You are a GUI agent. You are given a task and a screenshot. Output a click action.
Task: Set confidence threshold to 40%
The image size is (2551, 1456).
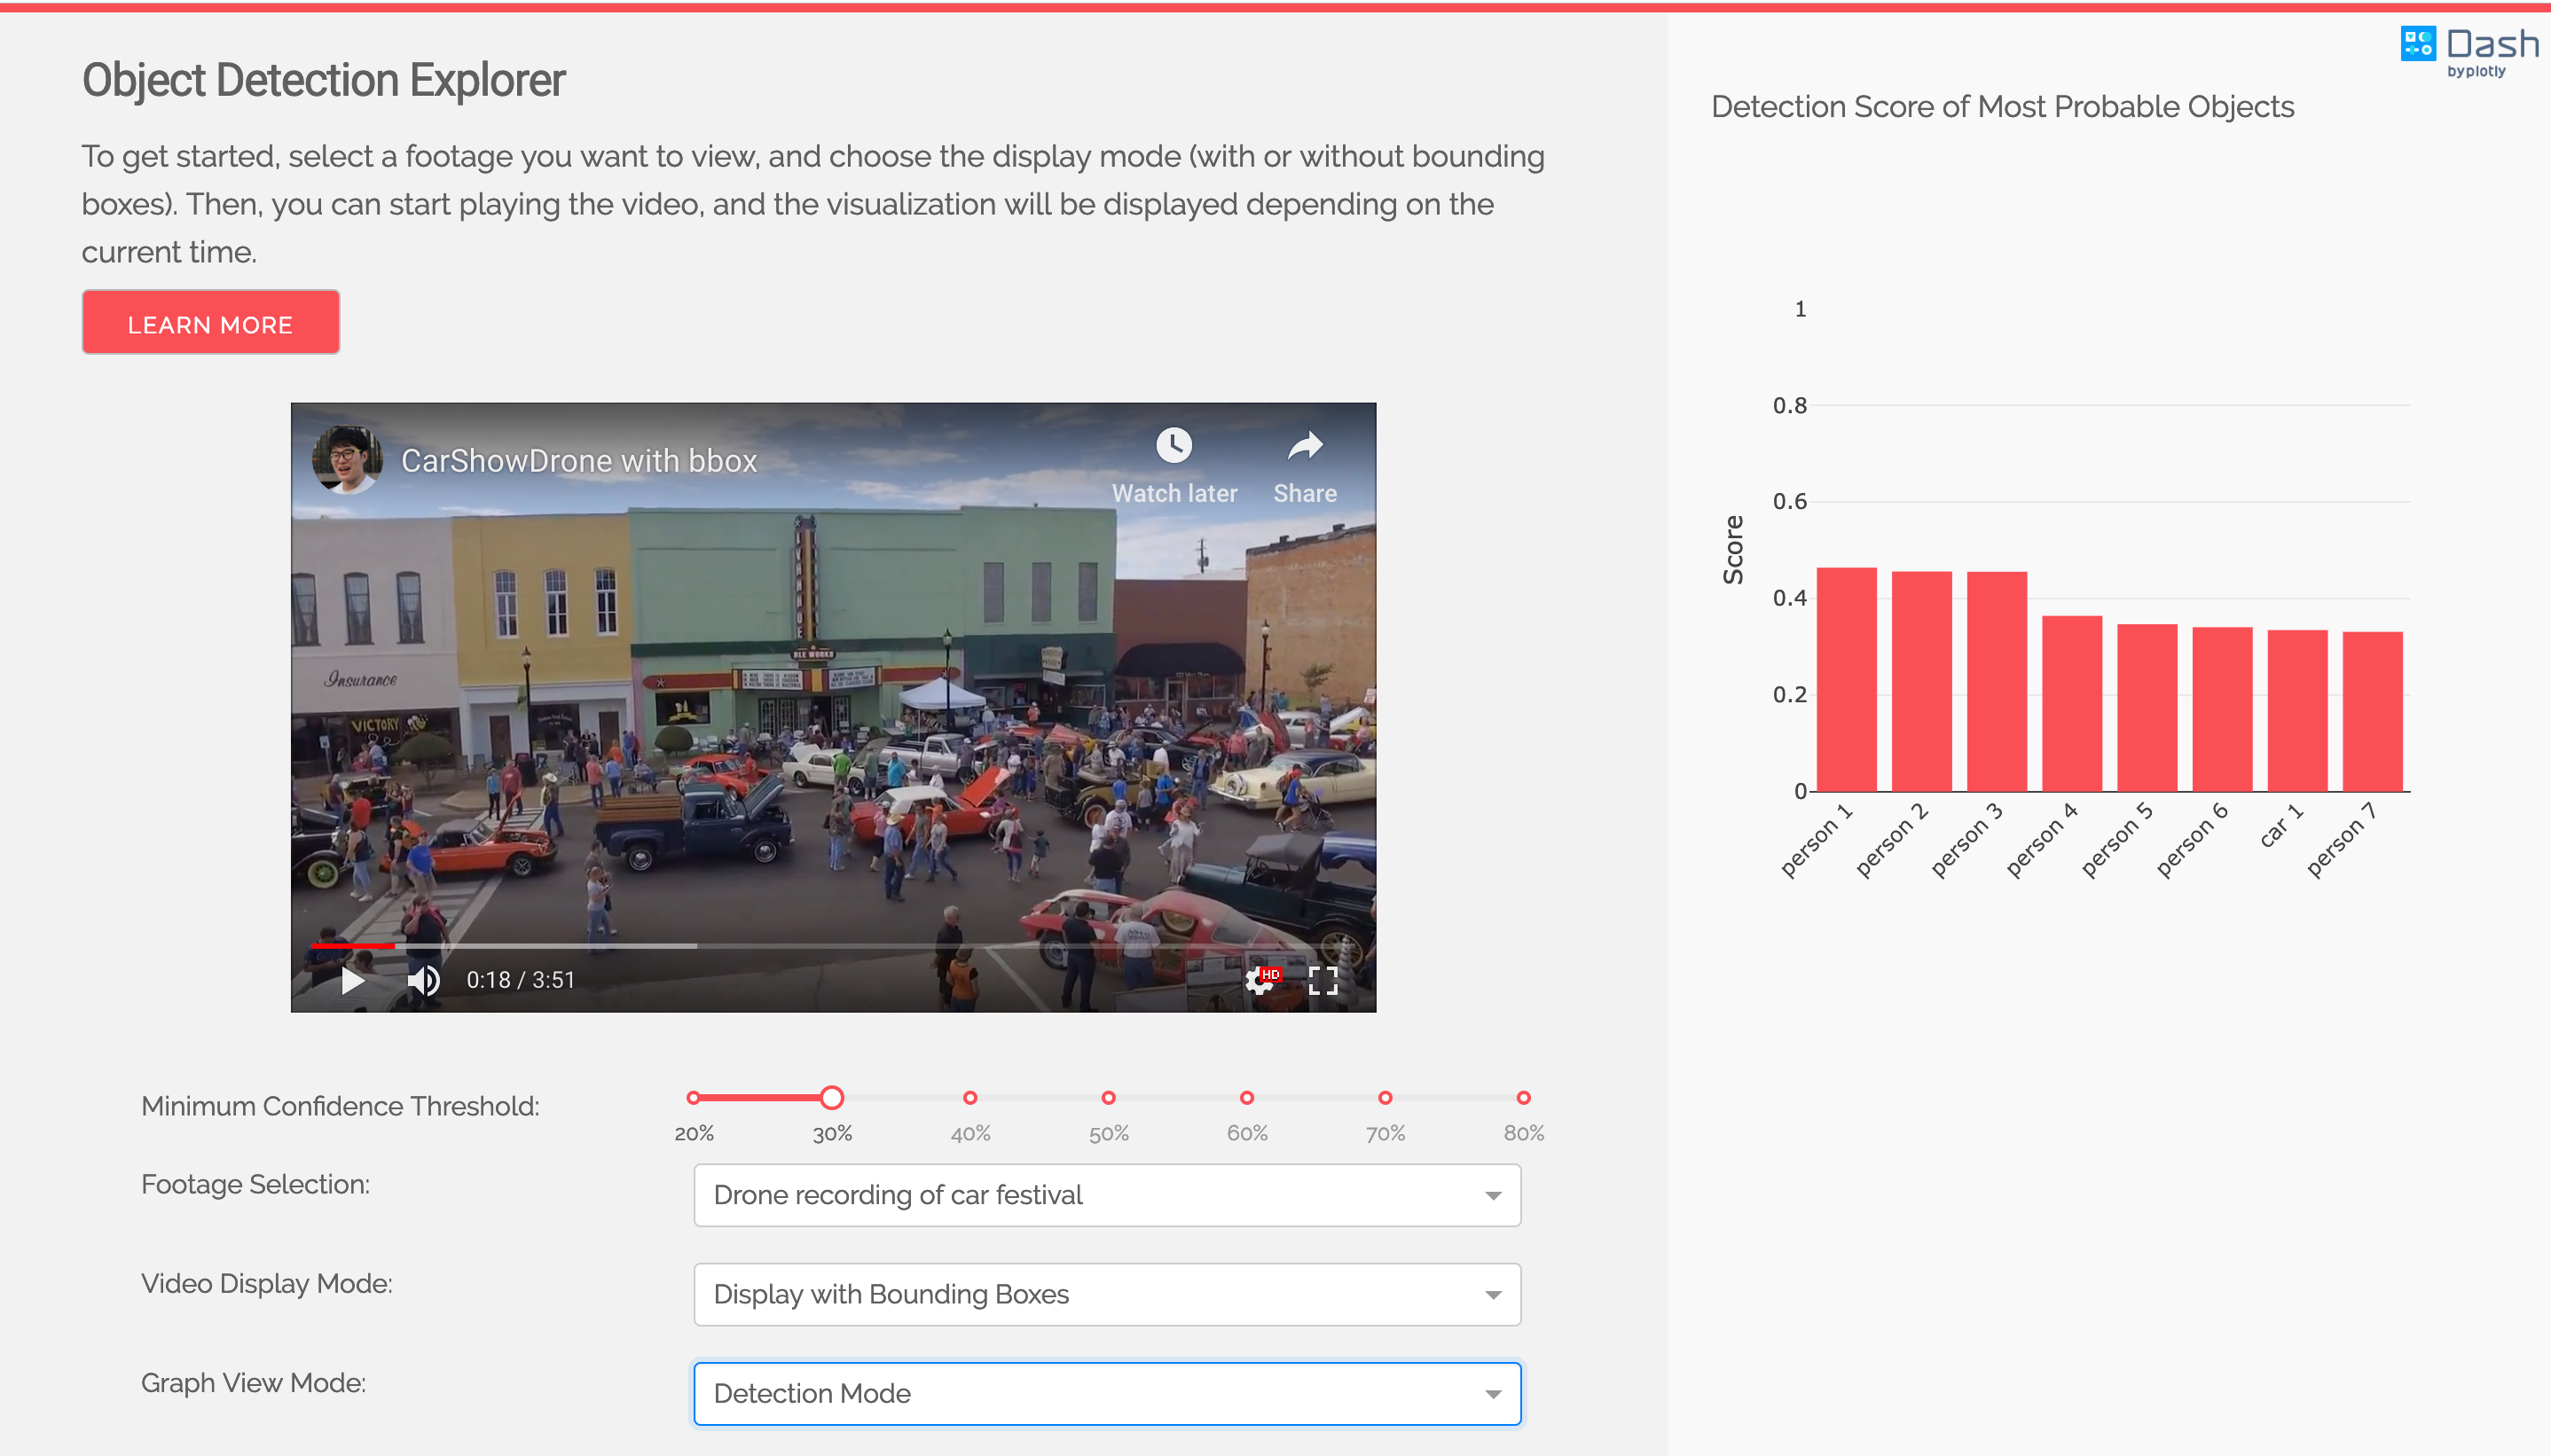coord(970,1098)
